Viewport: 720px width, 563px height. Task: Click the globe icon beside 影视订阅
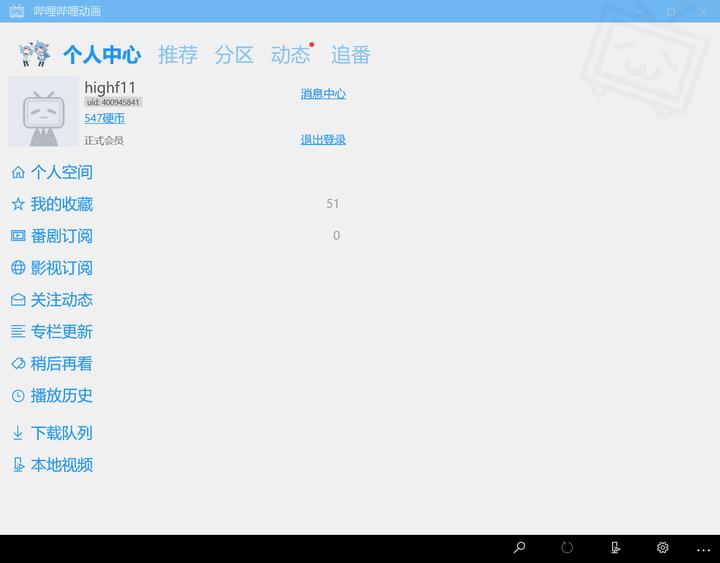(x=18, y=268)
